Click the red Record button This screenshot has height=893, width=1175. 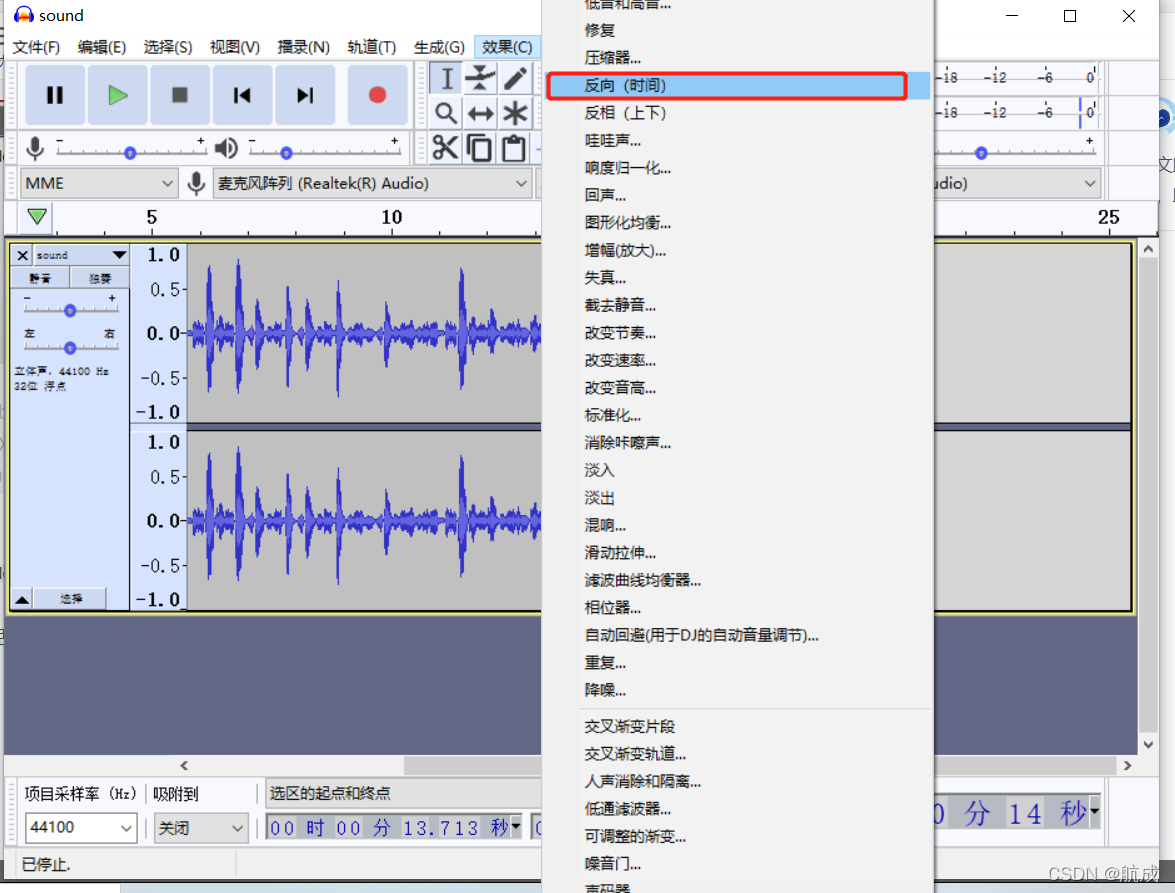click(378, 95)
